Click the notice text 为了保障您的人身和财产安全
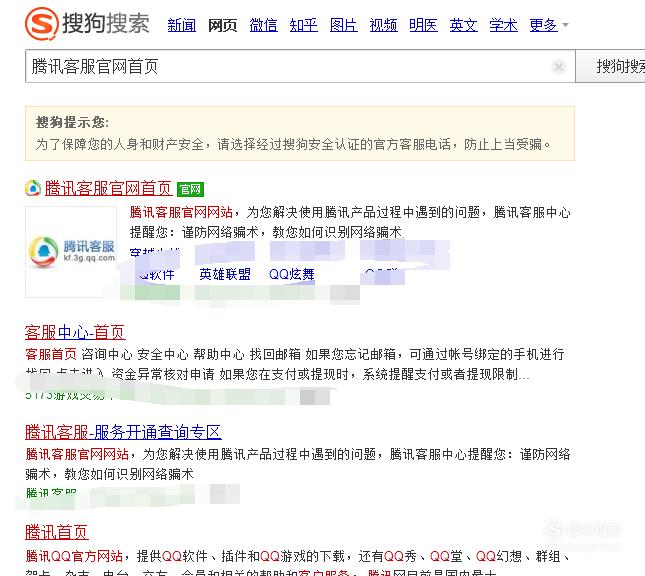645x576 pixels. (120, 144)
